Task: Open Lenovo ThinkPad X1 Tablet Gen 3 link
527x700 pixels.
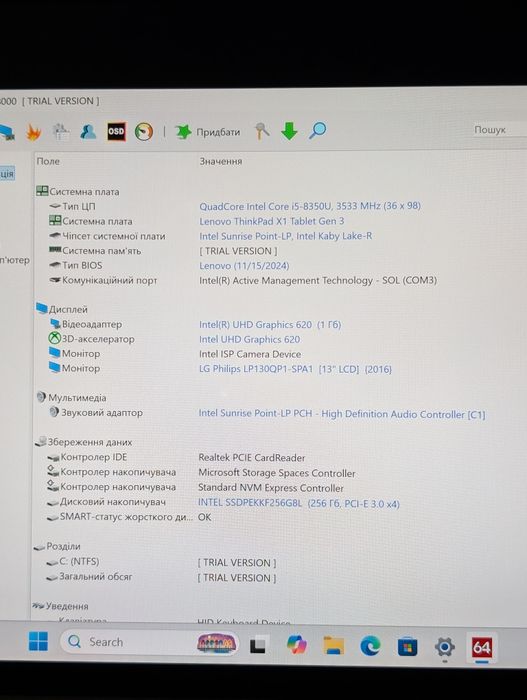Action: [x=272, y=221]
